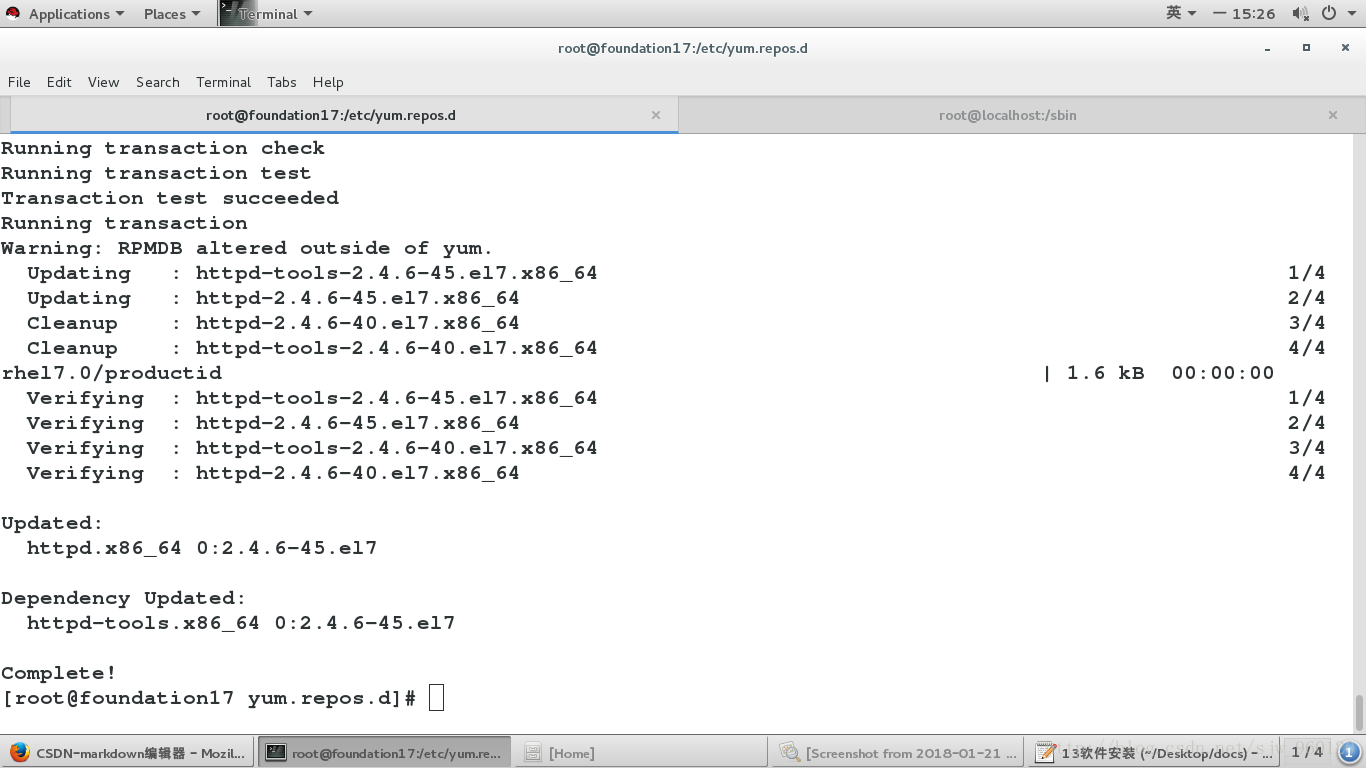This screenshot has height=768, width=1366.
Task: Open the input method indicator 英
Action: click(1181, 13)
